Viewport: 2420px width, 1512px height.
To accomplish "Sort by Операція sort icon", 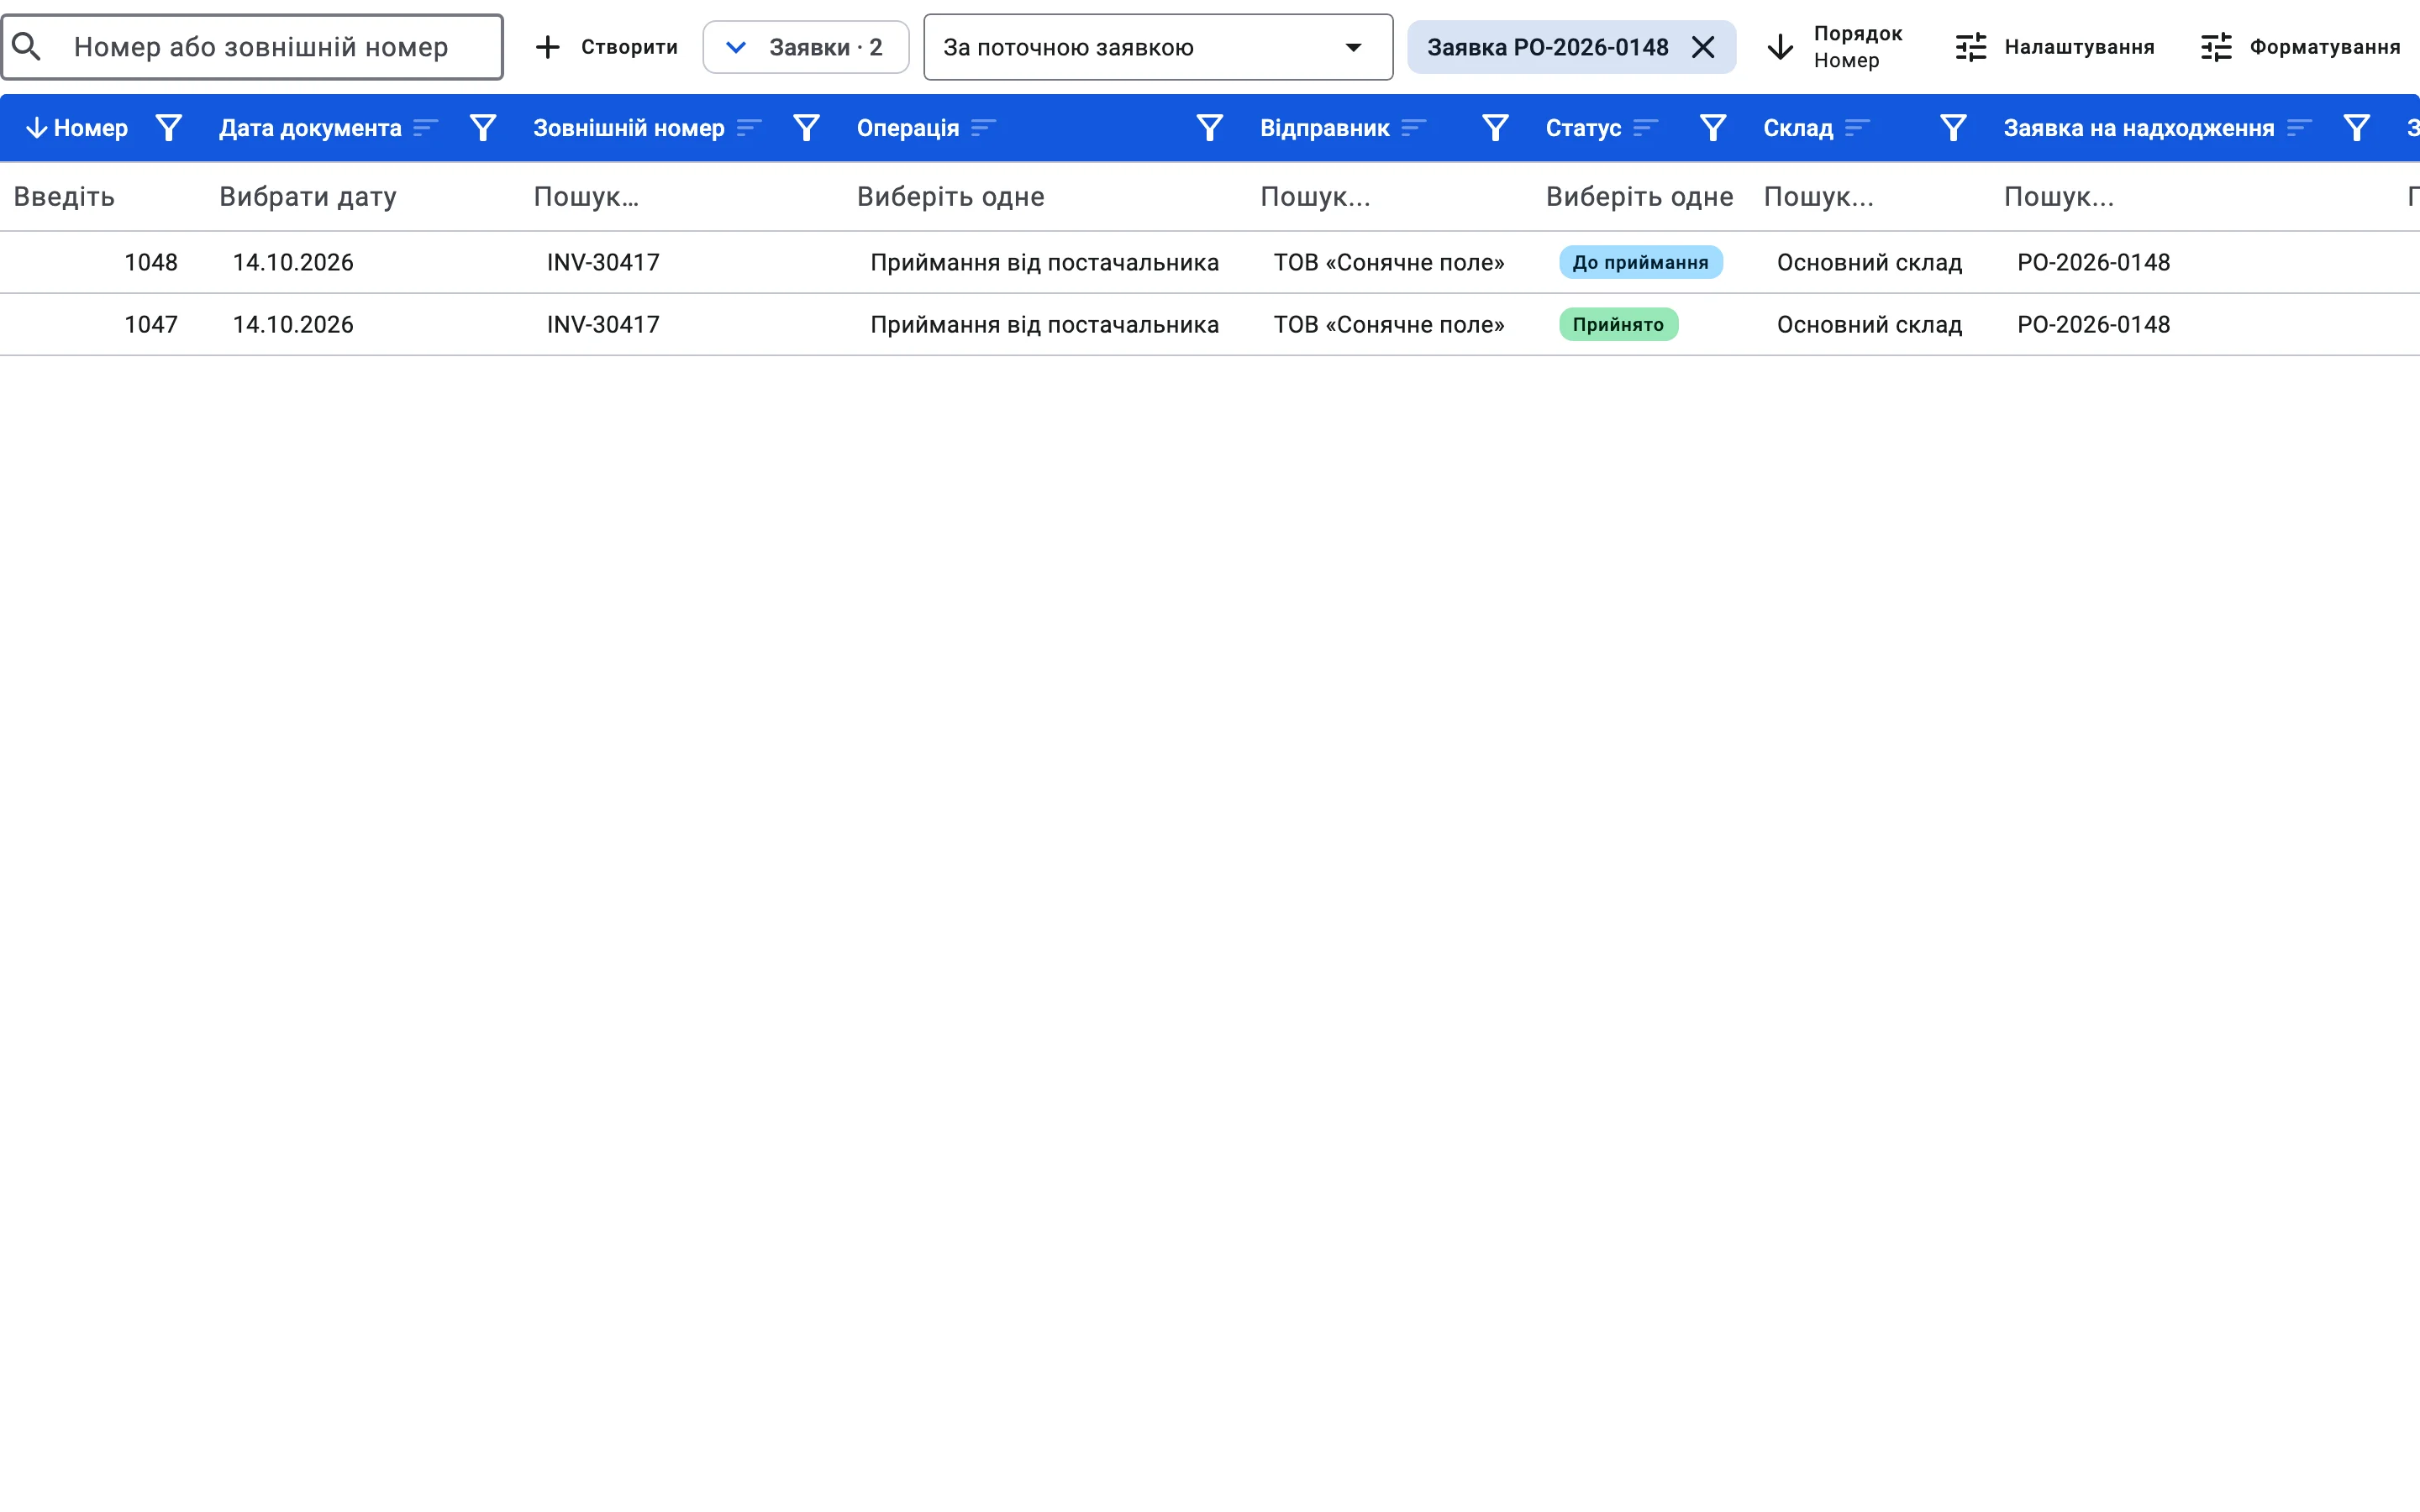I will (x=984, y=128).
